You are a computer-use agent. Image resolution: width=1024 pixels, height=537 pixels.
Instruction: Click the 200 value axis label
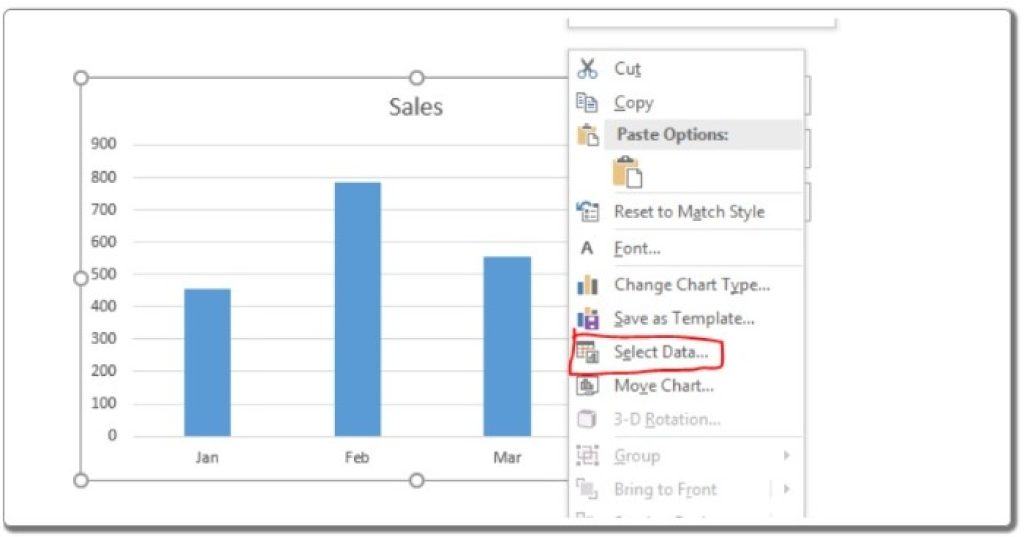coord(104,370)
